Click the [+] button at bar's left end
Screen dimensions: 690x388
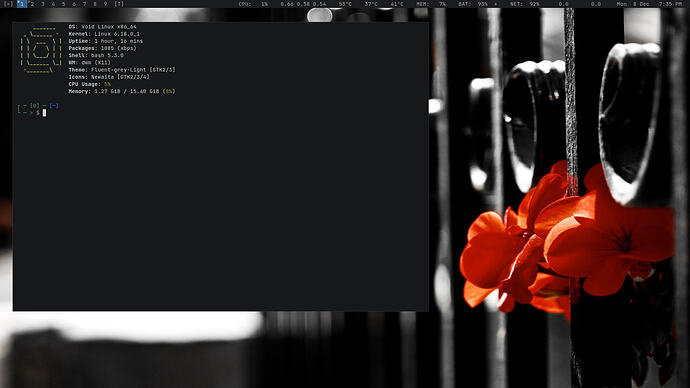pos(8,4)
